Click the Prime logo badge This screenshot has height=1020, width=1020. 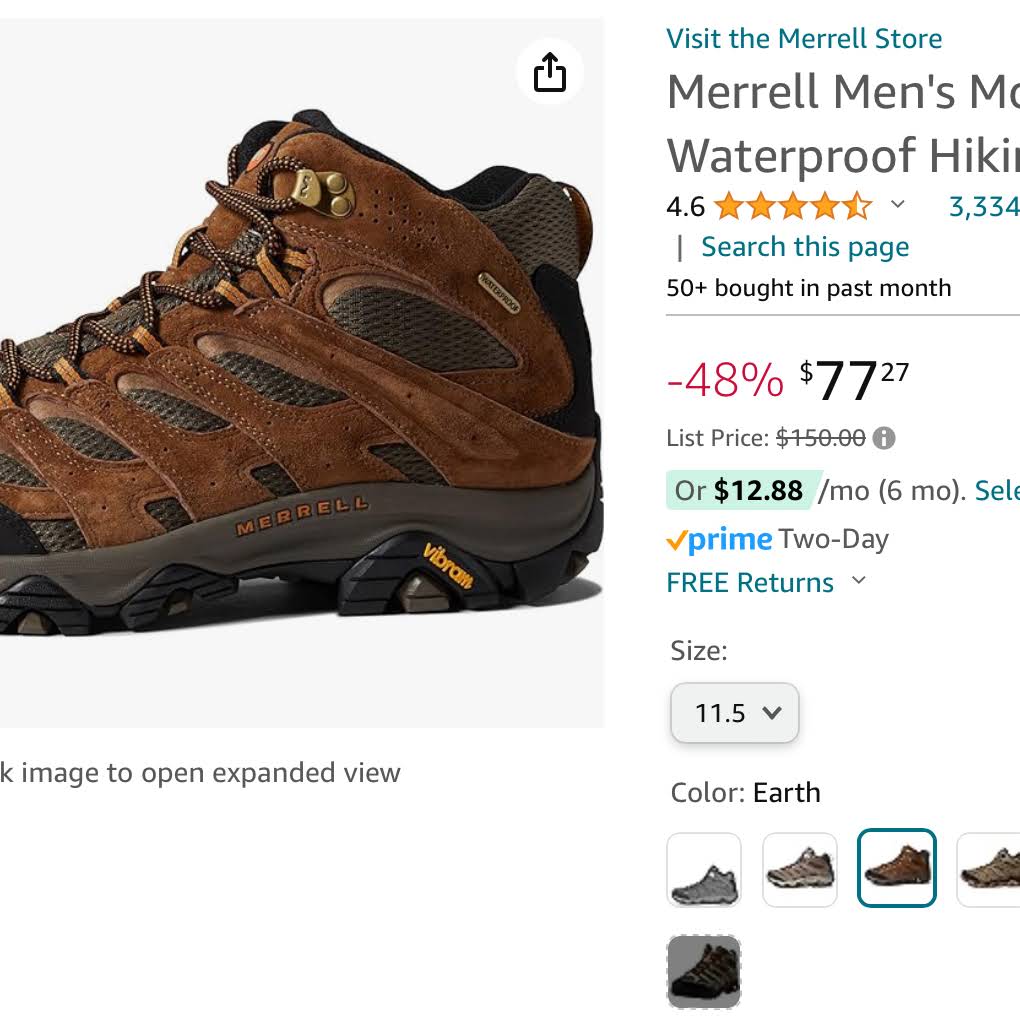point(719,539)
